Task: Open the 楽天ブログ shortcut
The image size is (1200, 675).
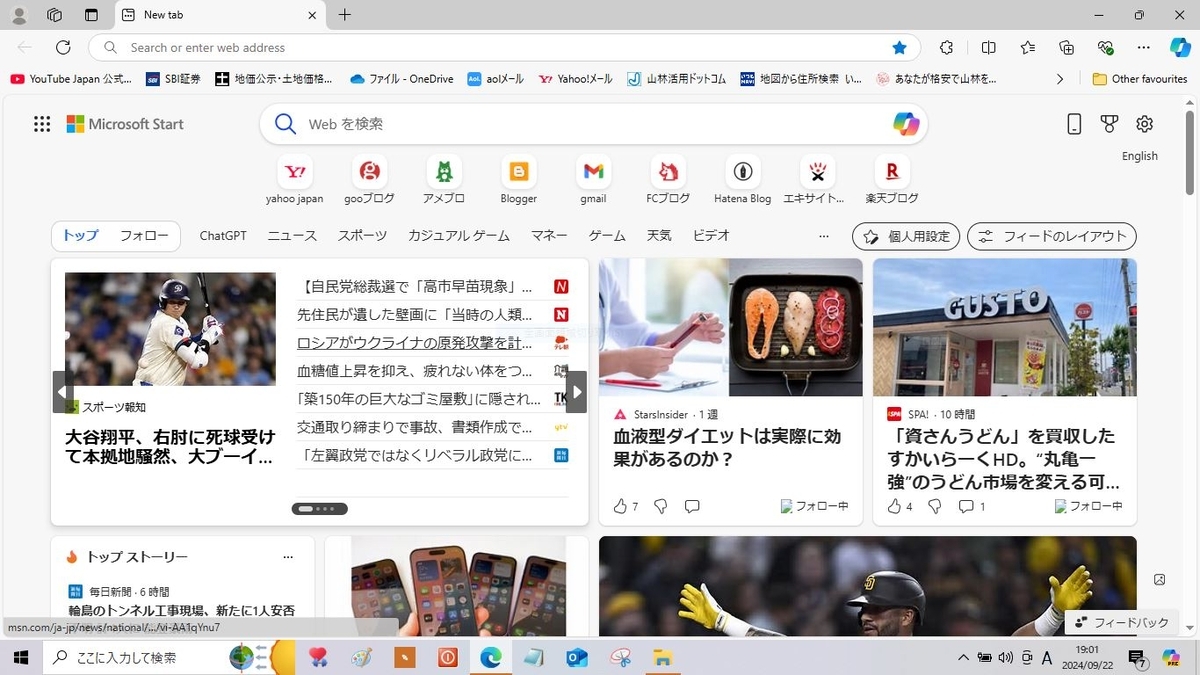Action: [x=892, y=180]
